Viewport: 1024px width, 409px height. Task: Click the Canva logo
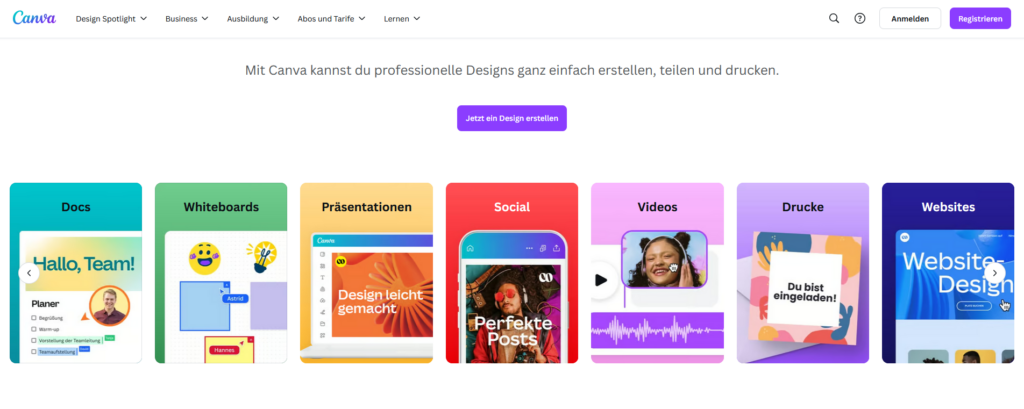tap(34, 18)
